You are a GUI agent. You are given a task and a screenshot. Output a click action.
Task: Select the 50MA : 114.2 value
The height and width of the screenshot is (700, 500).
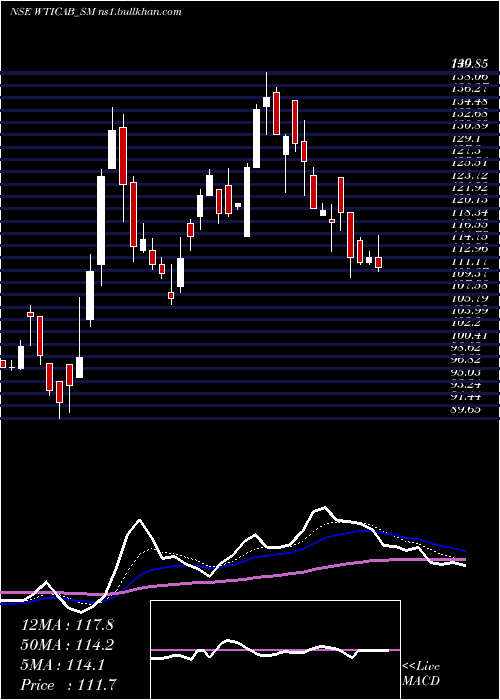(67, 645)
